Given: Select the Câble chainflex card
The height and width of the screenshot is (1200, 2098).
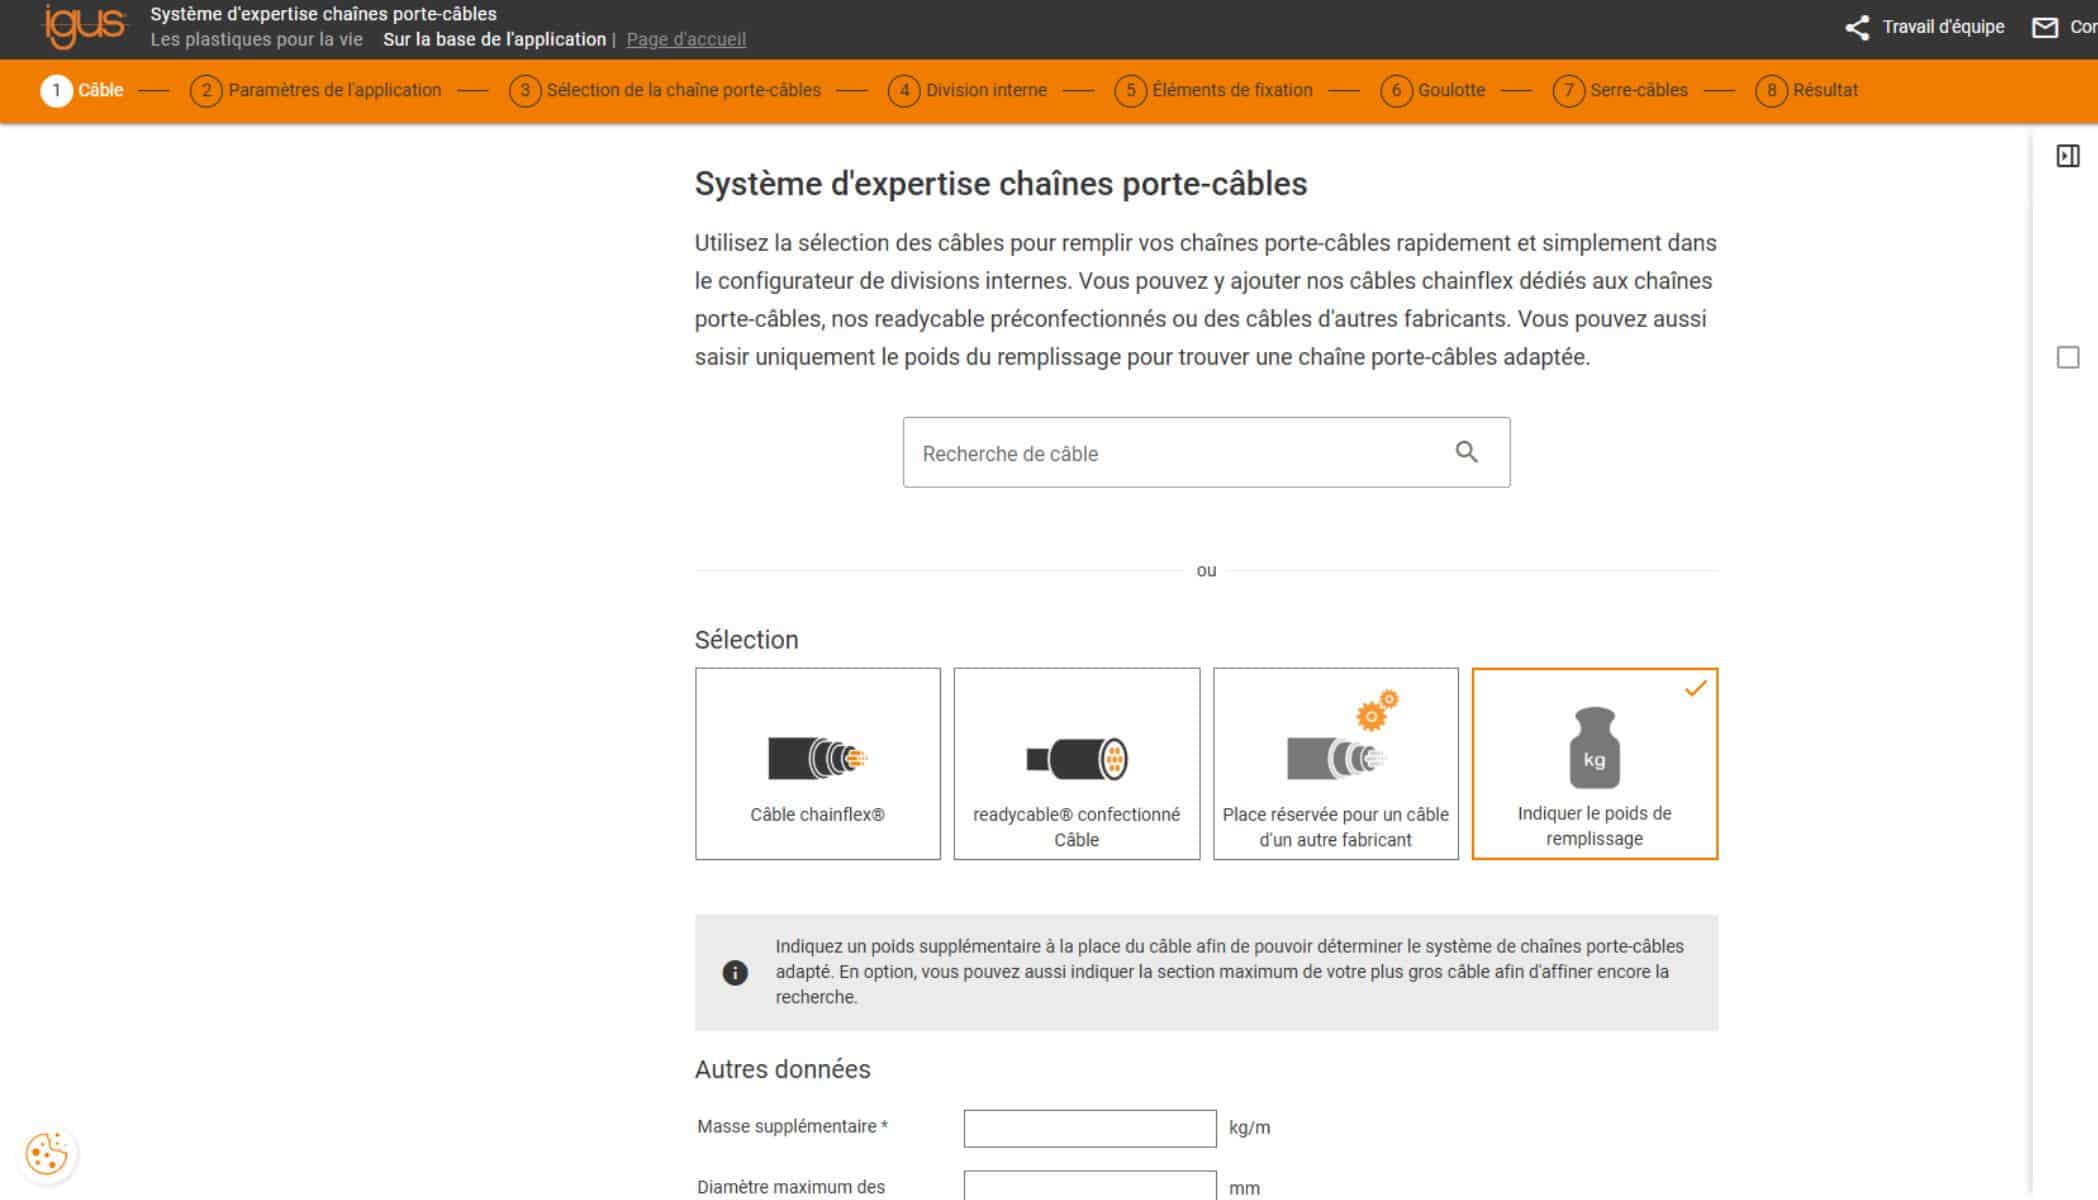Looking at the screenshot, I should tap(817, 763).
